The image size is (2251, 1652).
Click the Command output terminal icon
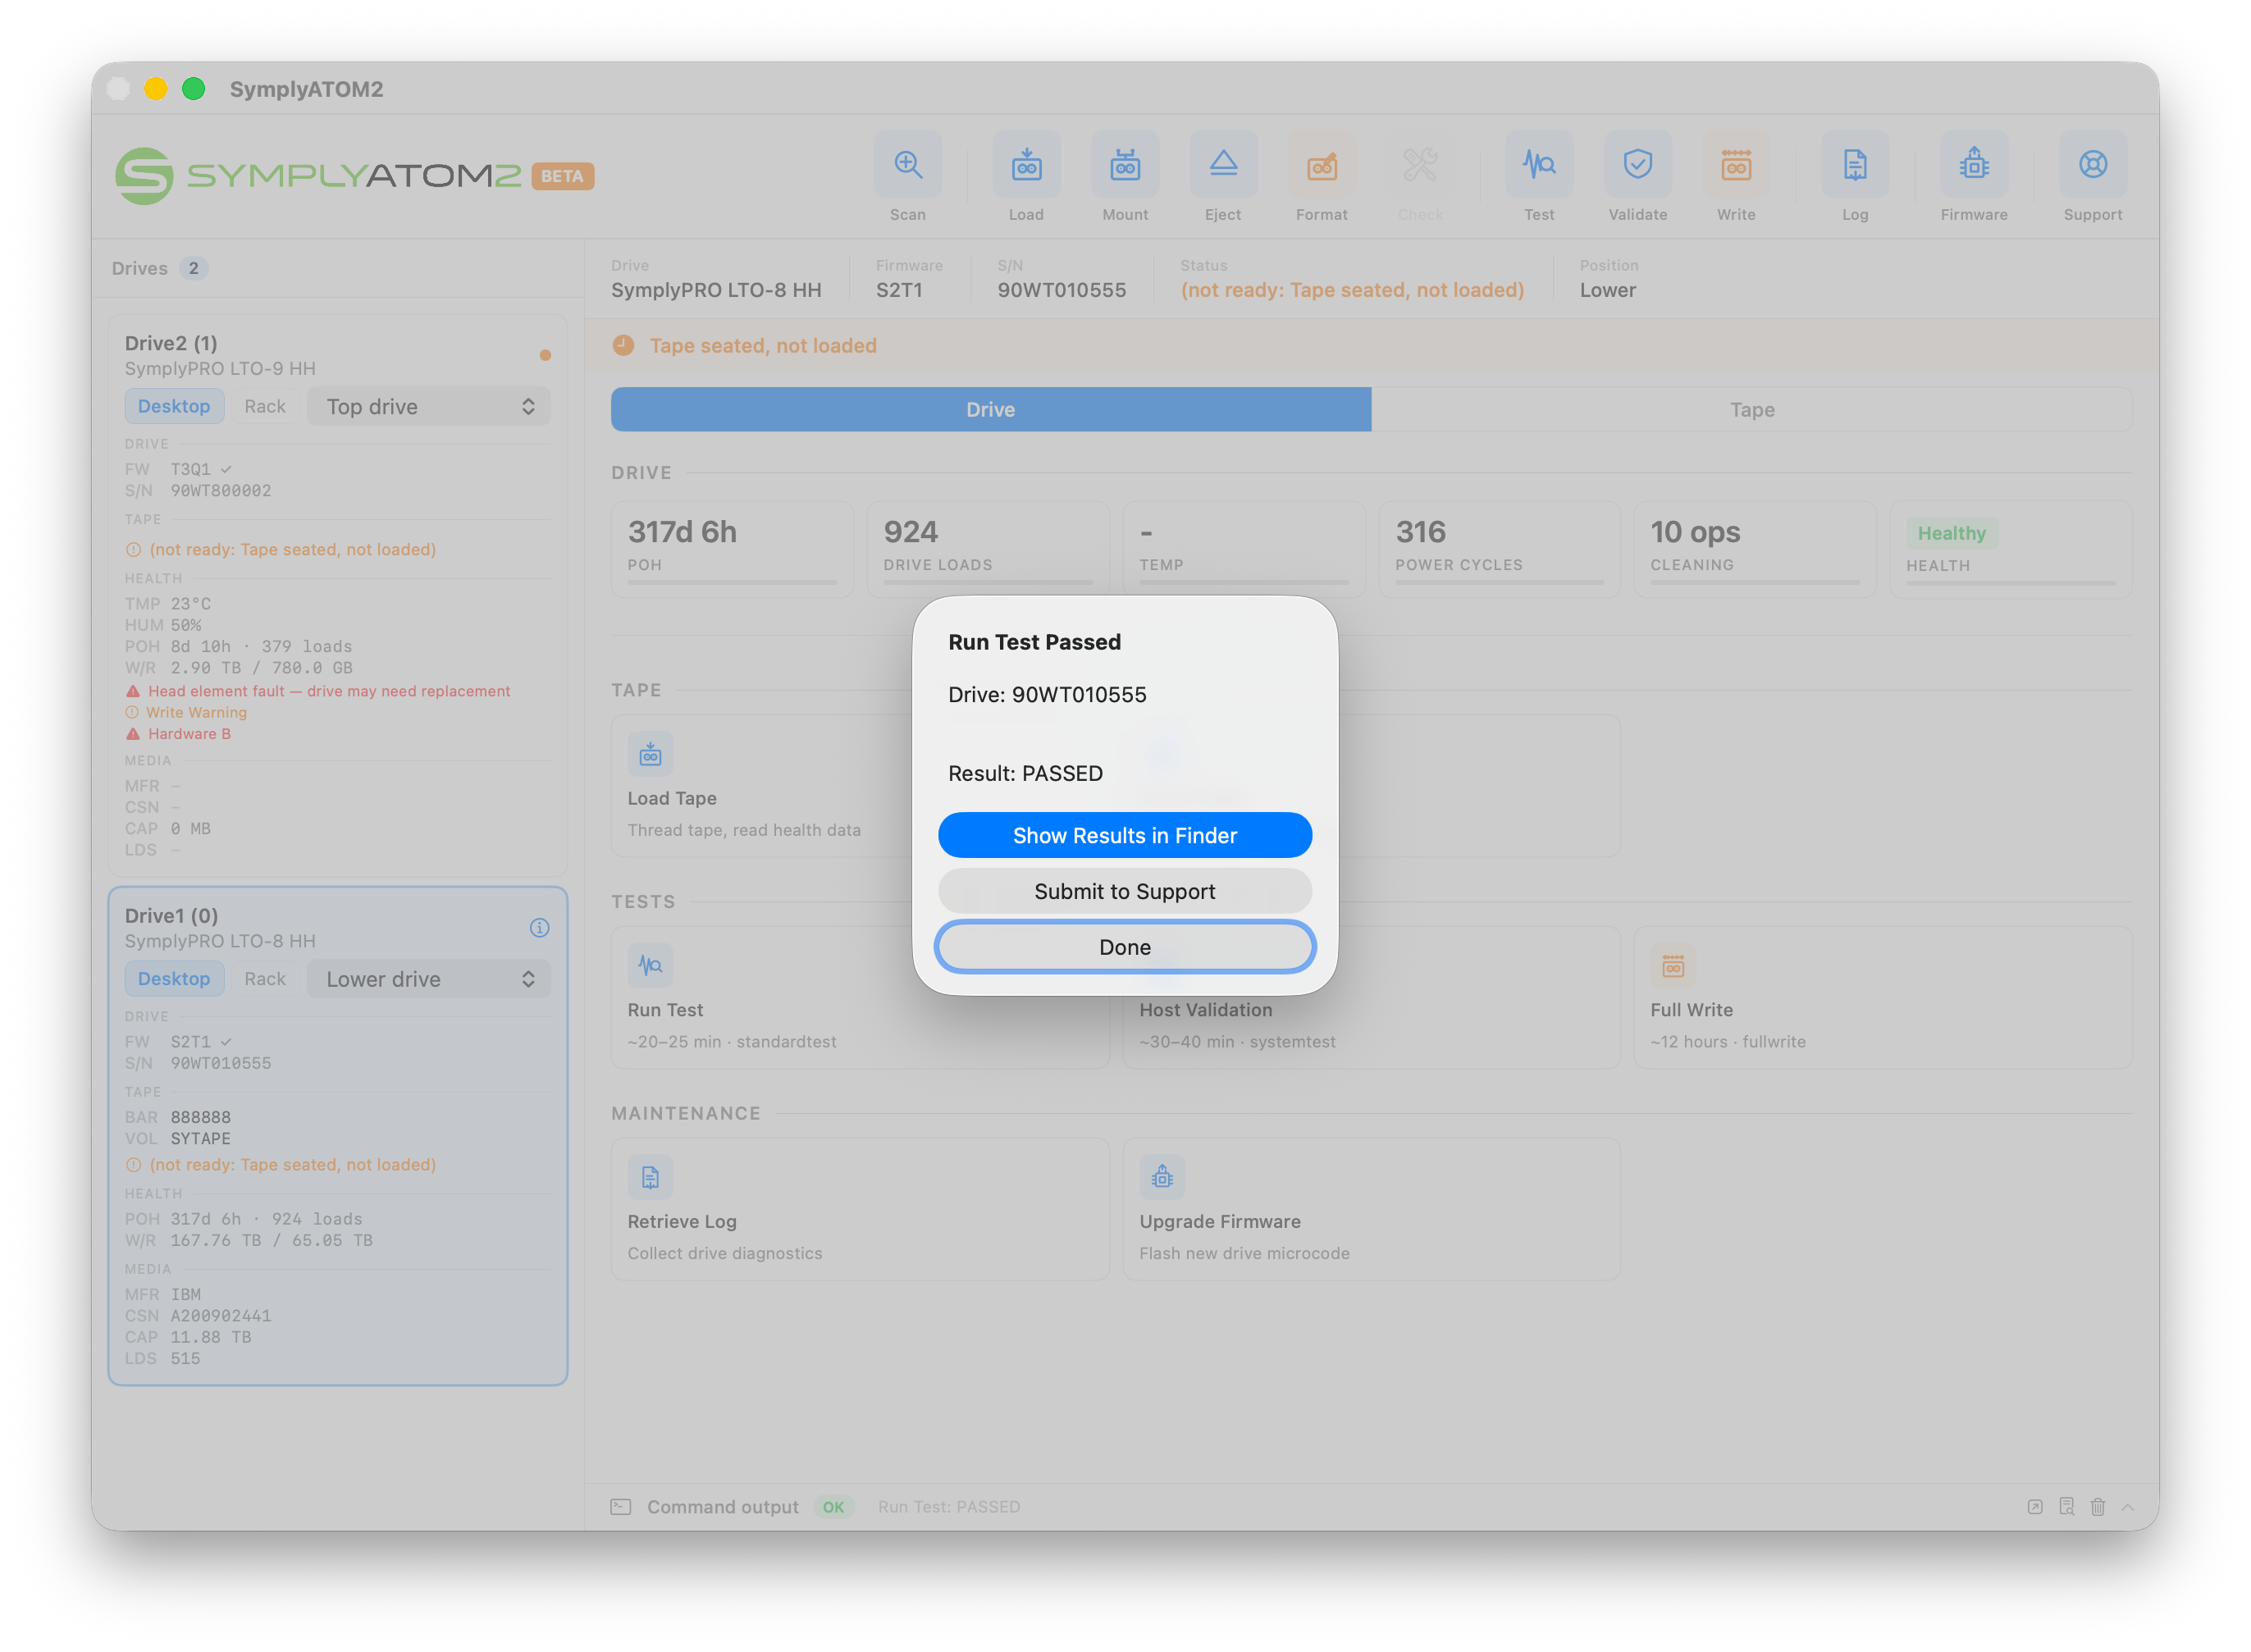point(621,1507)
